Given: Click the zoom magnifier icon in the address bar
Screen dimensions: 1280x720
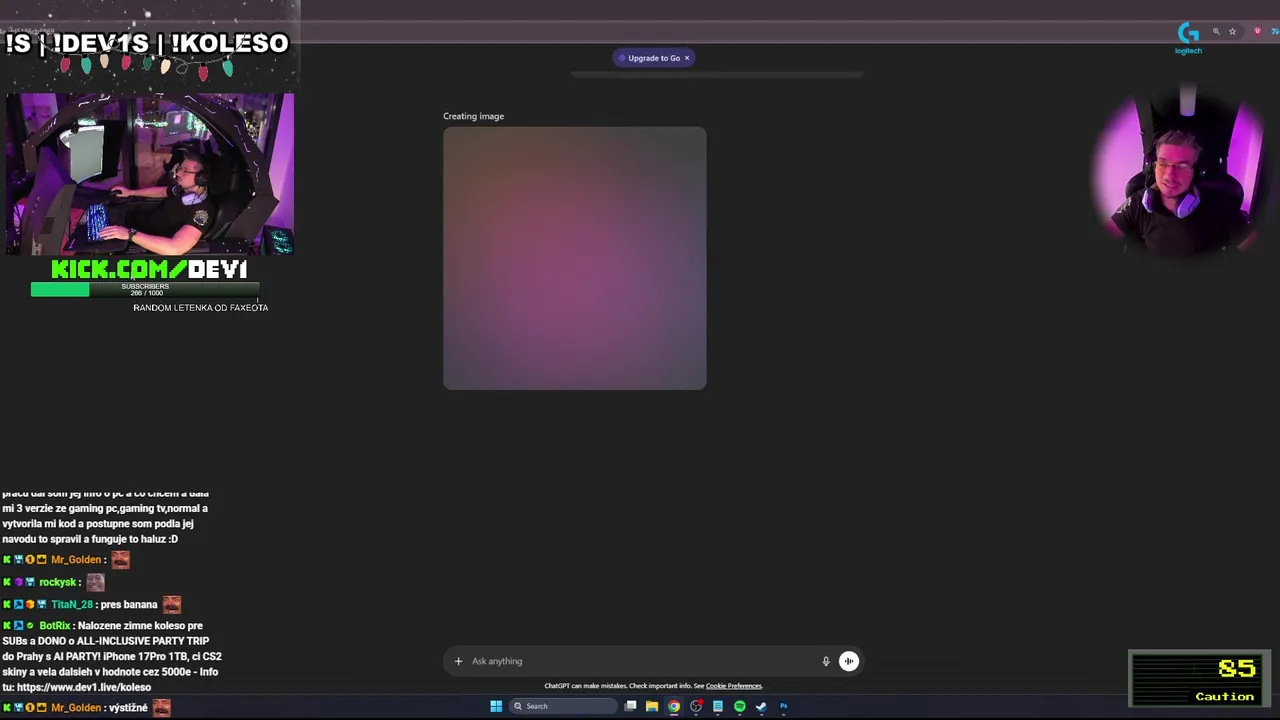Looking at the screenshot, I should (x=1216, y=32).
